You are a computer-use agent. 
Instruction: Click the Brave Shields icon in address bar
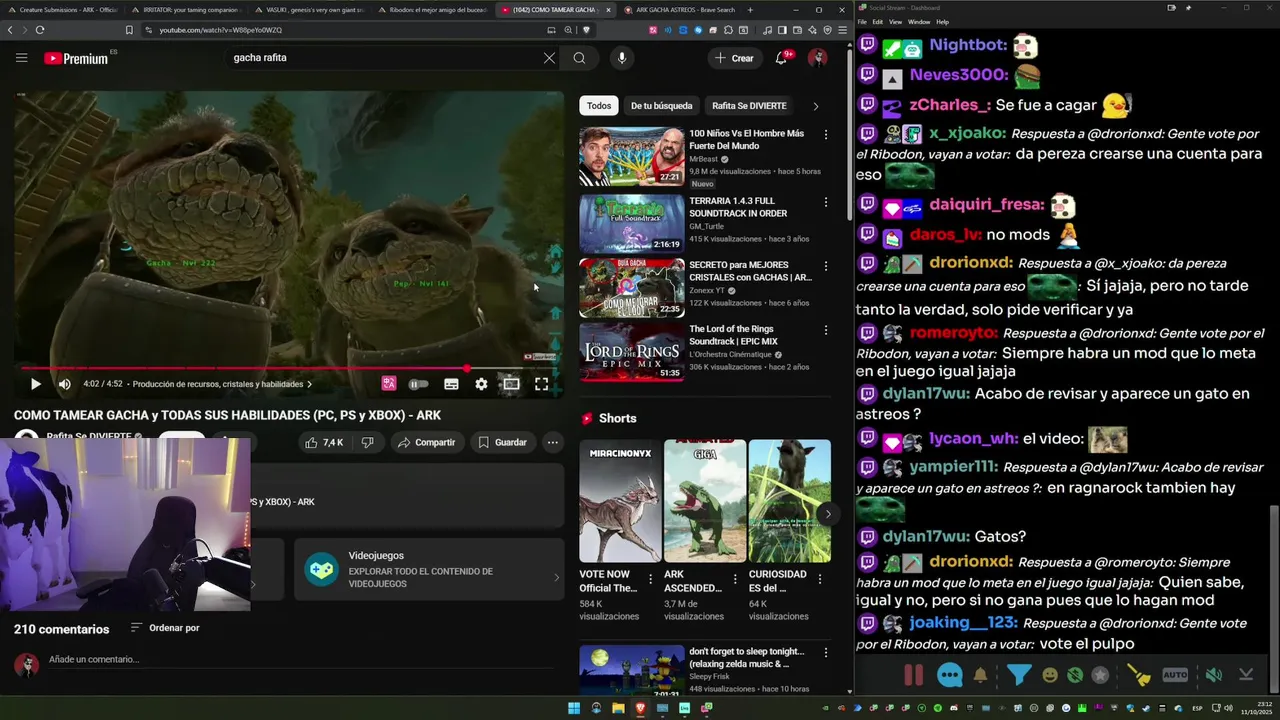click(587, 30)
